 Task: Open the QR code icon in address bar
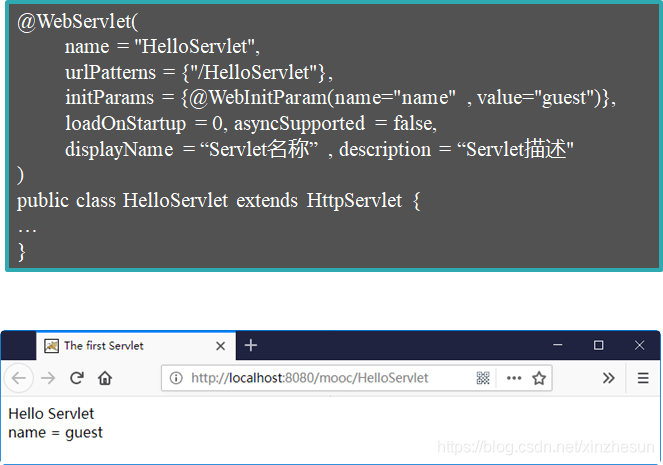coord(483,378)
